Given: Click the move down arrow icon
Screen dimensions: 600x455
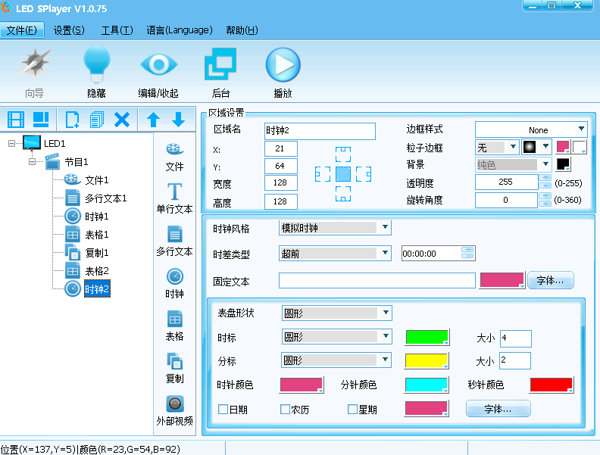Looking at the screenshot, I should [178, 120].
